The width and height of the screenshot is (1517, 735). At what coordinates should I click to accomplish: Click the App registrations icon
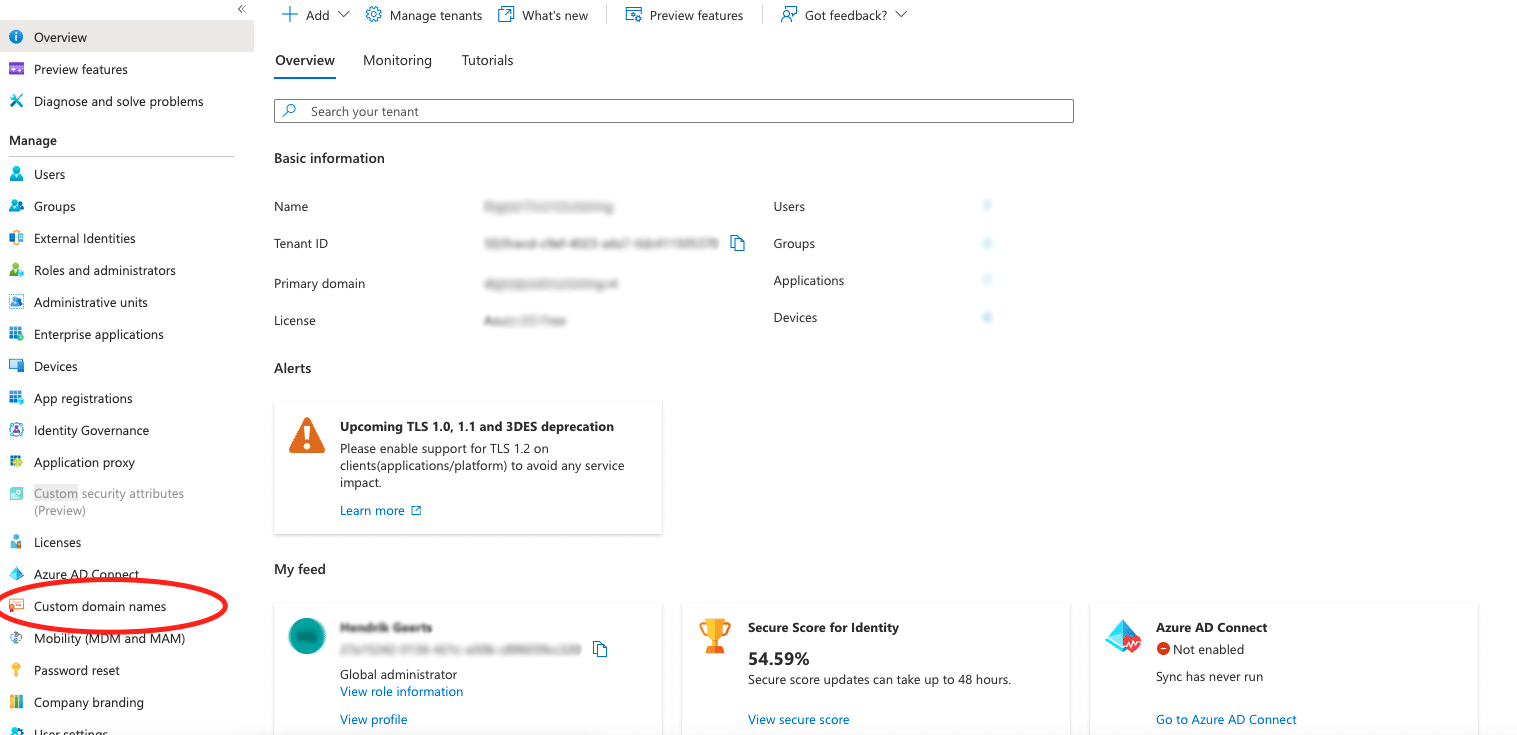pos(16,398)
